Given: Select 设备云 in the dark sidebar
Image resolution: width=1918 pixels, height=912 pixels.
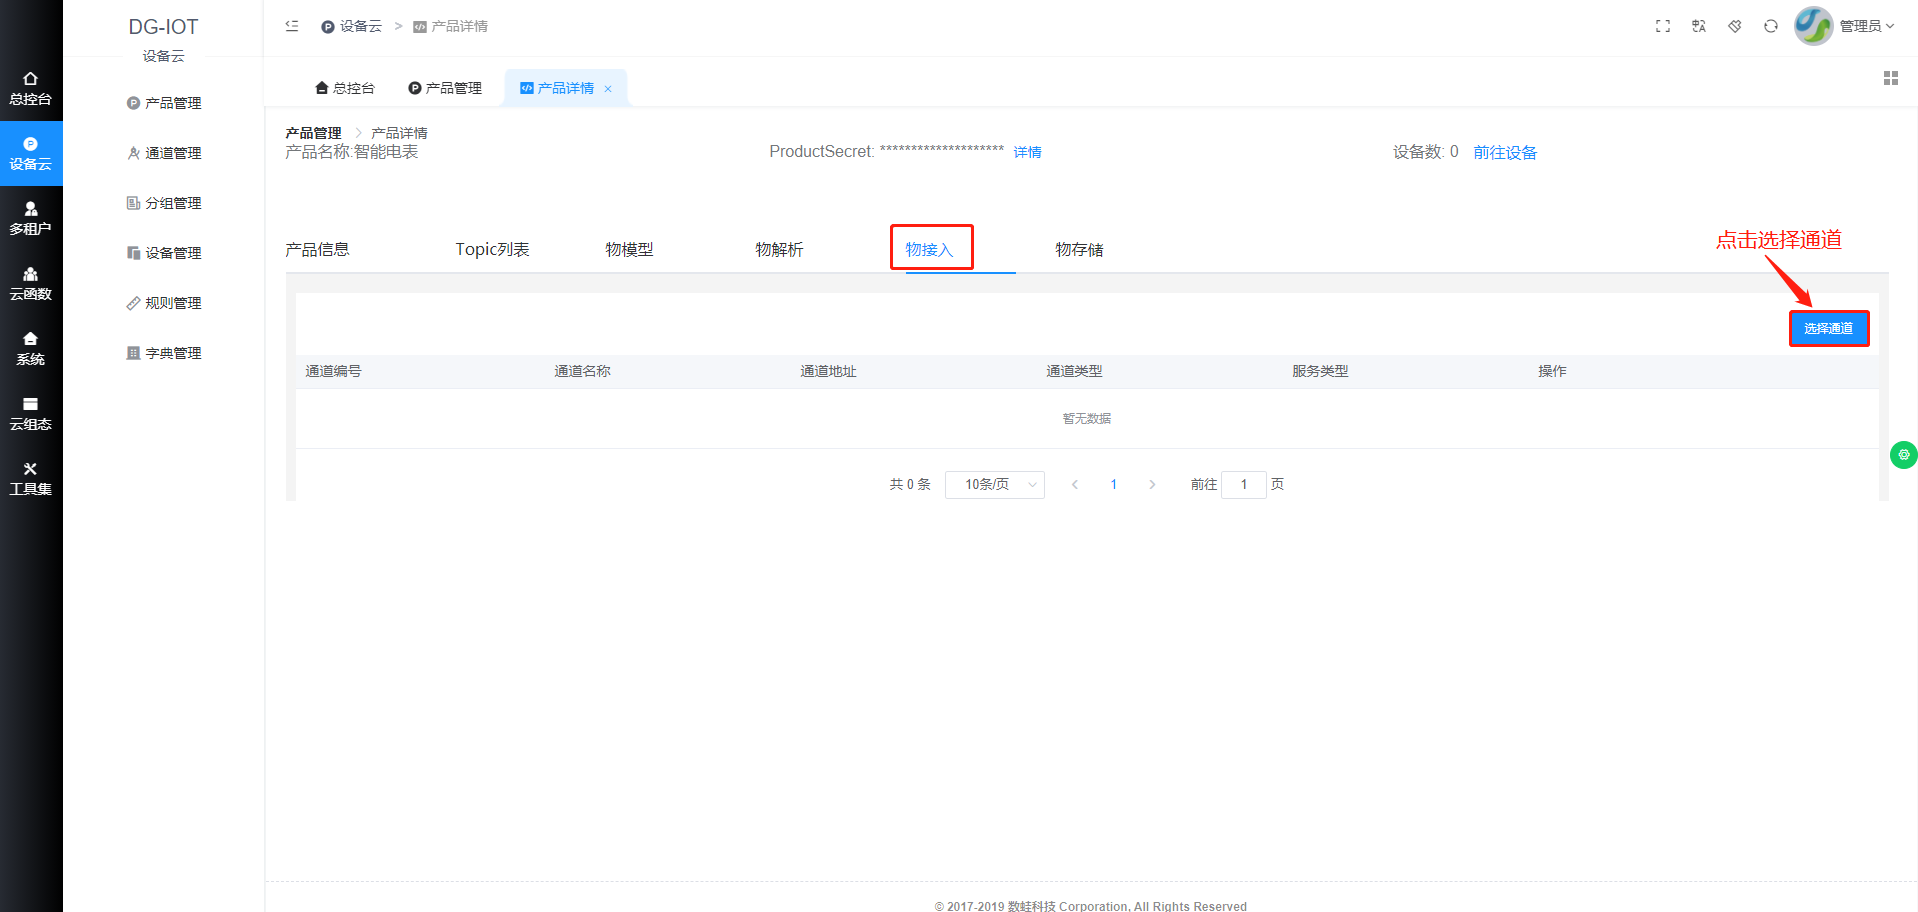Looking at the screenshot, I should point(31,154).
